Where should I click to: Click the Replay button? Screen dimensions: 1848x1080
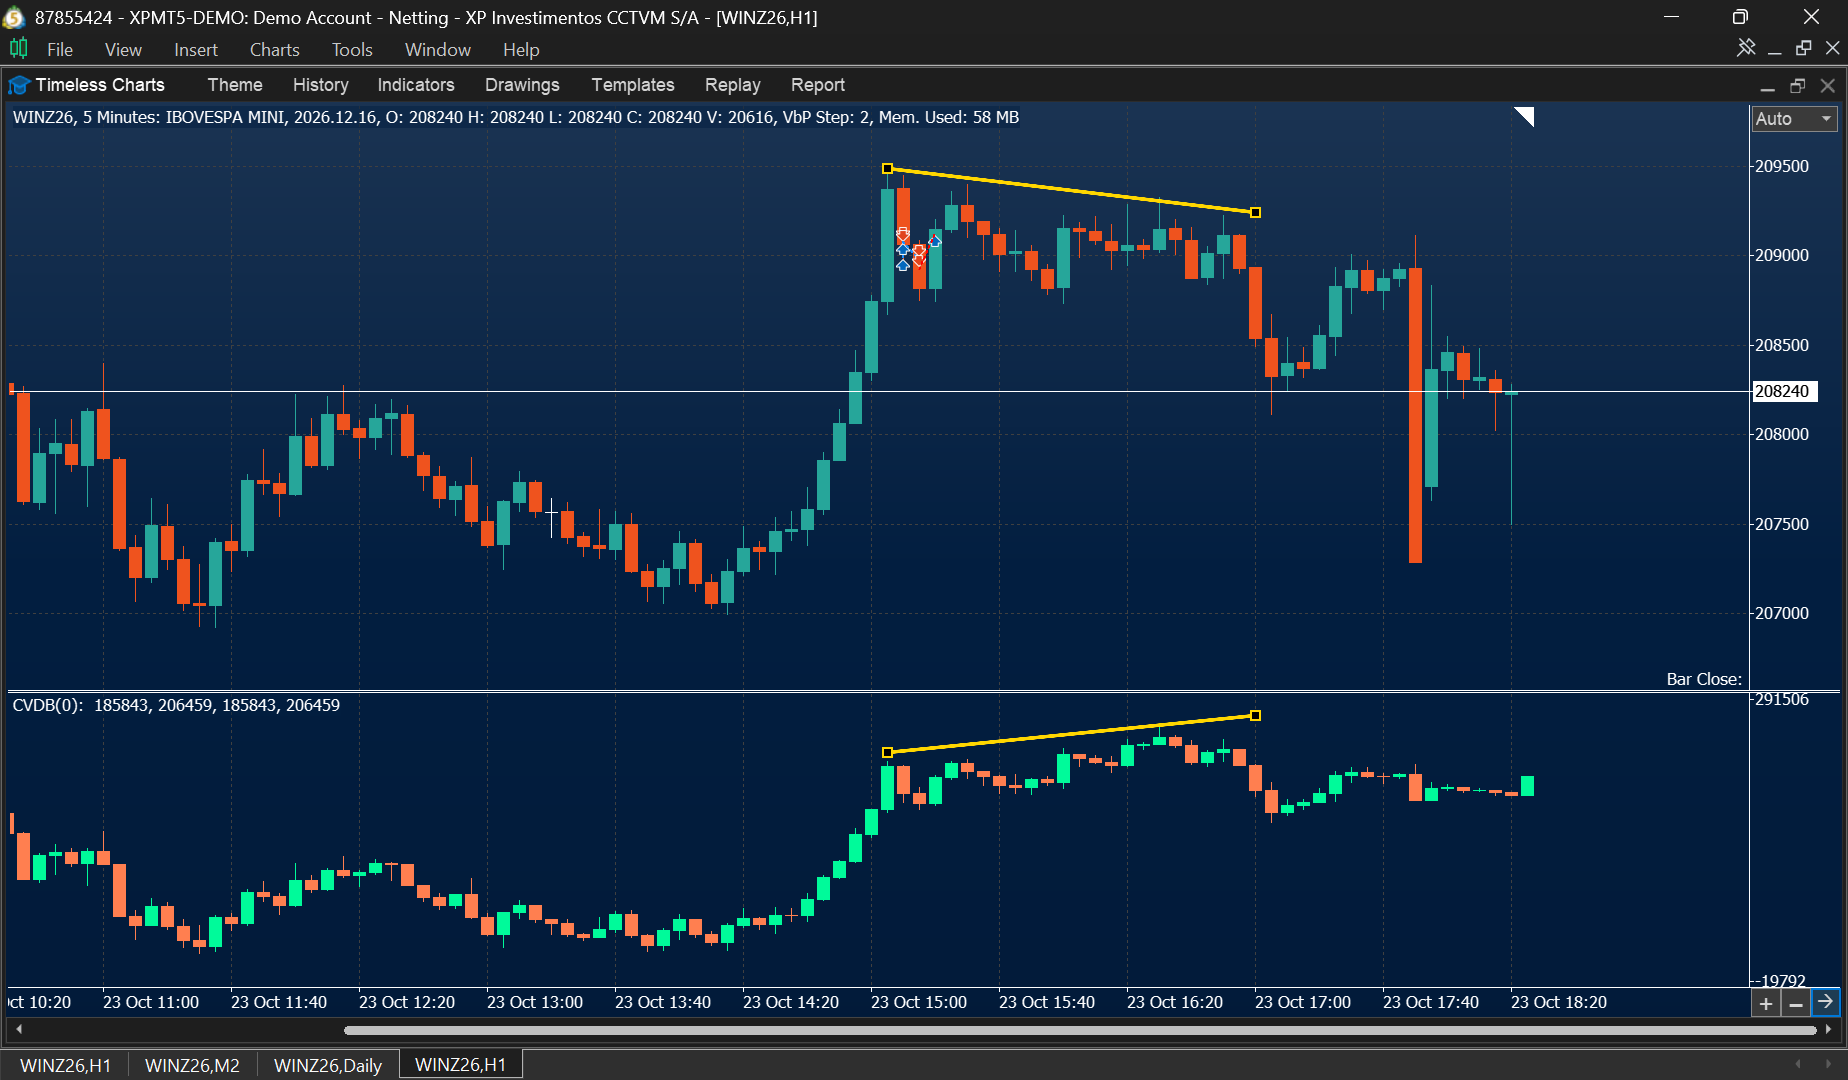pos(732,85)
